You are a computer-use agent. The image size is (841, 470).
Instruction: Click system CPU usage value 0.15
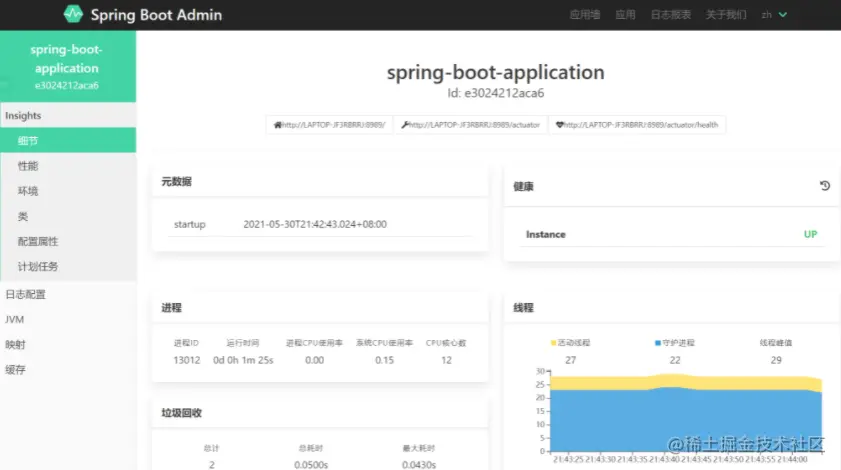385,360
